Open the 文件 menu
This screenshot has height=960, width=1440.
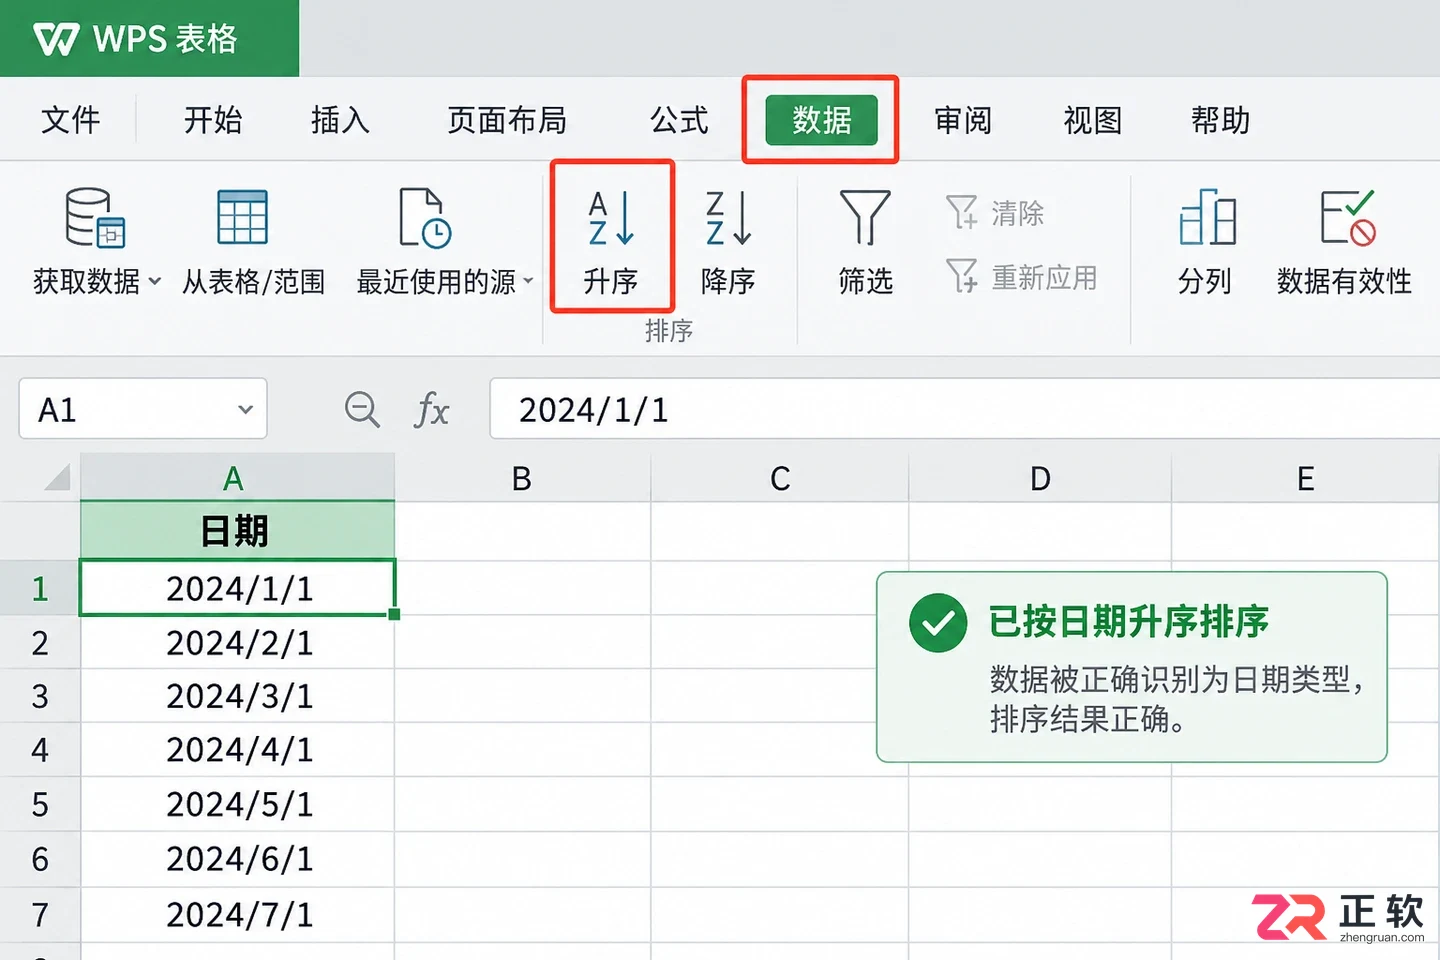[70, 120]
